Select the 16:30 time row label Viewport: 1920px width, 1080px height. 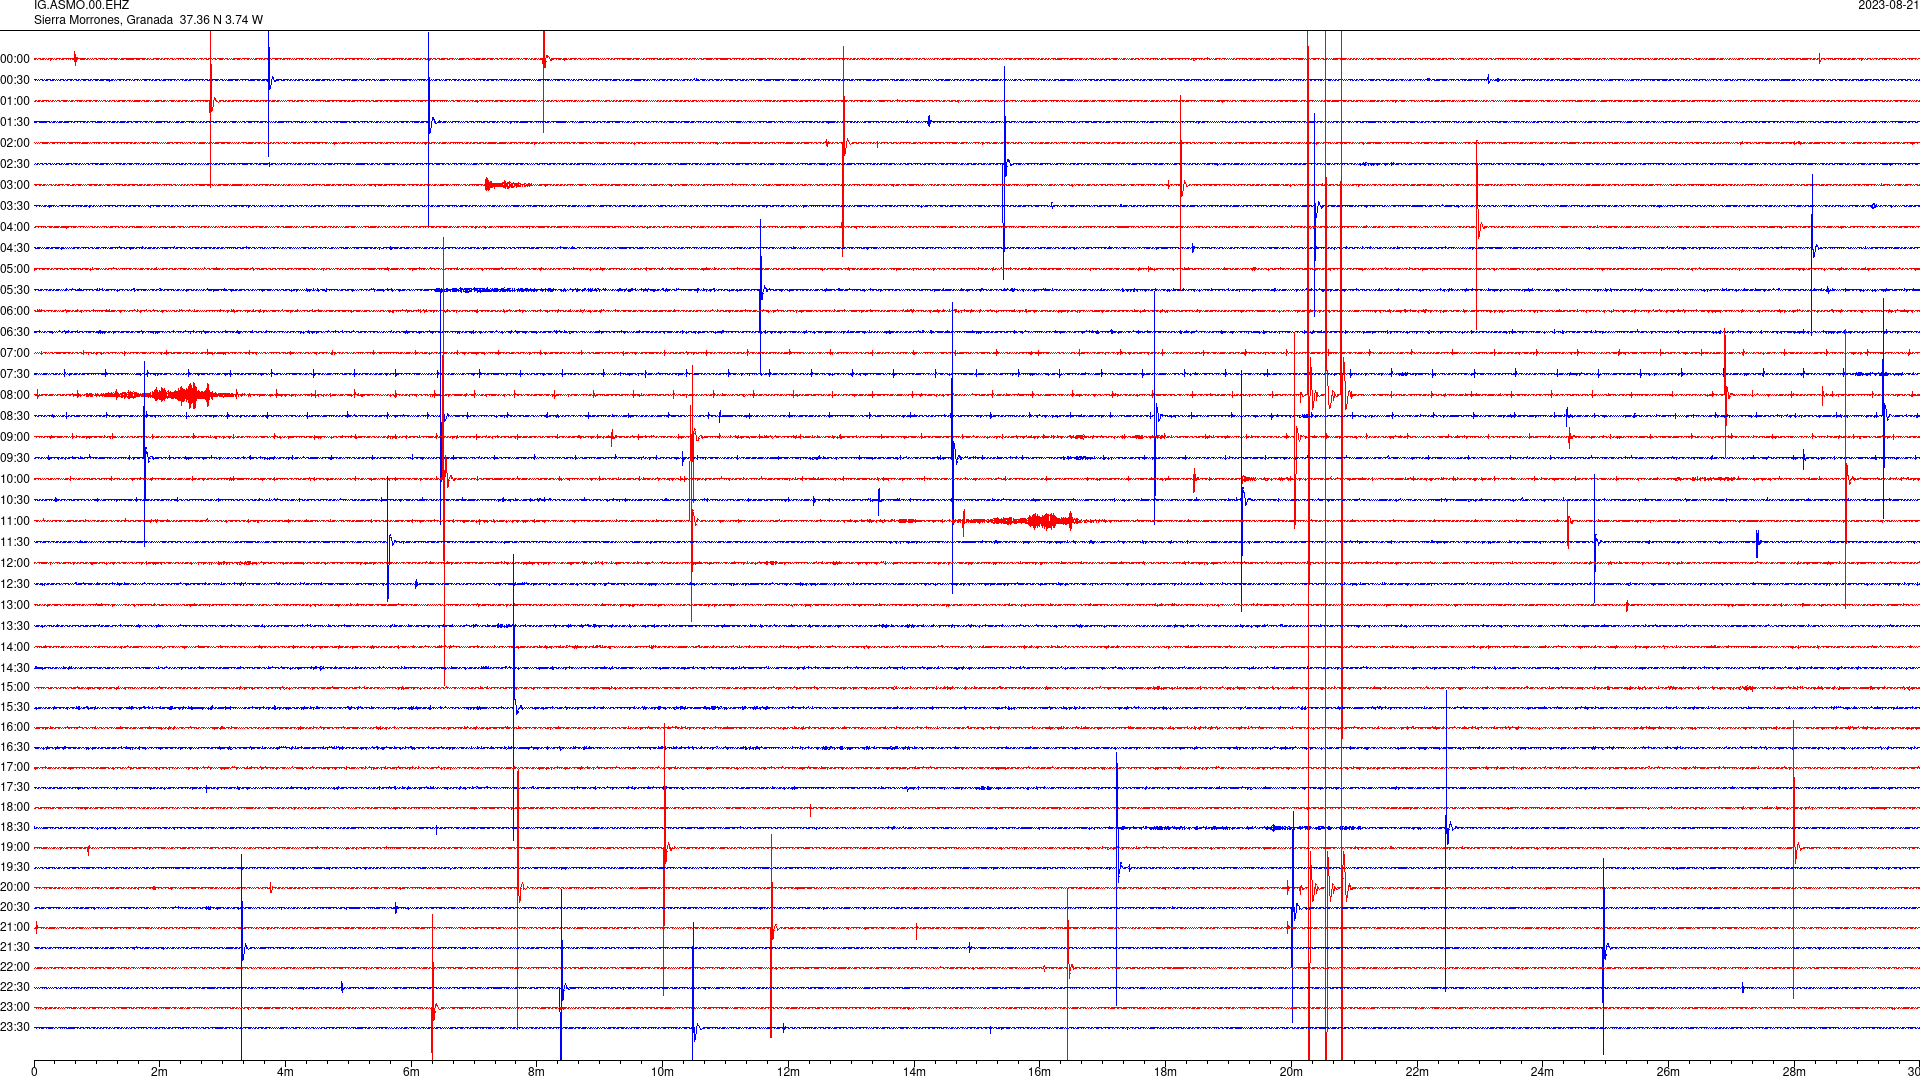[15, 747]
